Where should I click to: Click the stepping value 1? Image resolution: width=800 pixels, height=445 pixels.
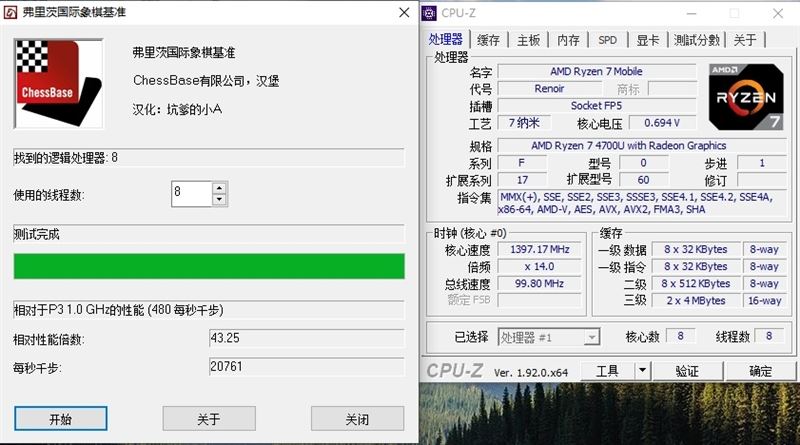click(762, 163)
